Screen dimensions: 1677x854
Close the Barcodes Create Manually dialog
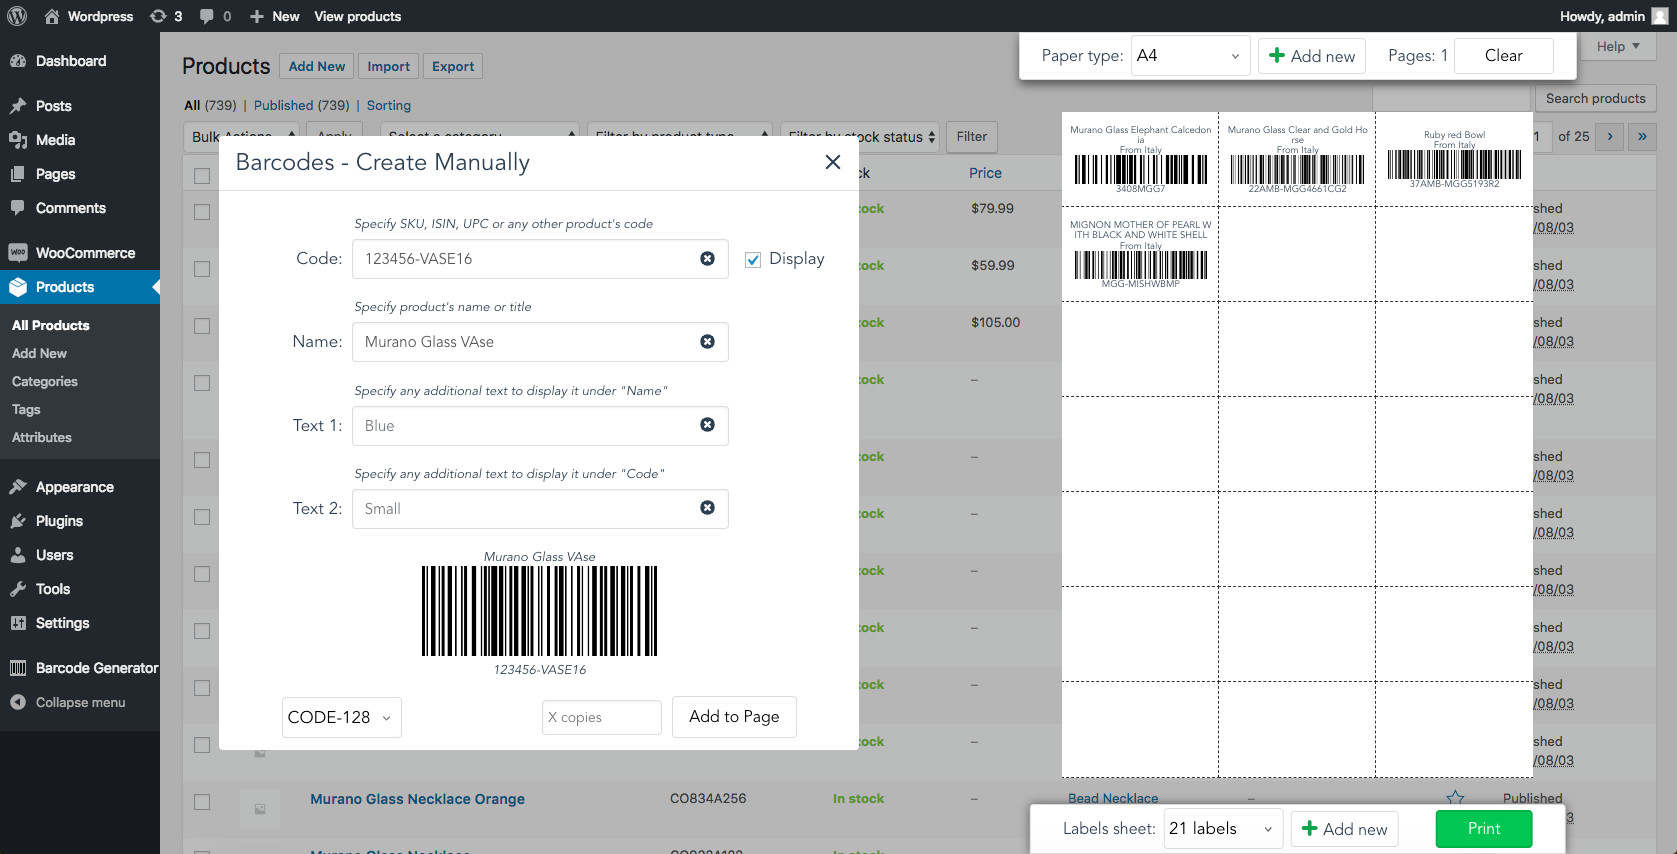(x=832, y=162)
